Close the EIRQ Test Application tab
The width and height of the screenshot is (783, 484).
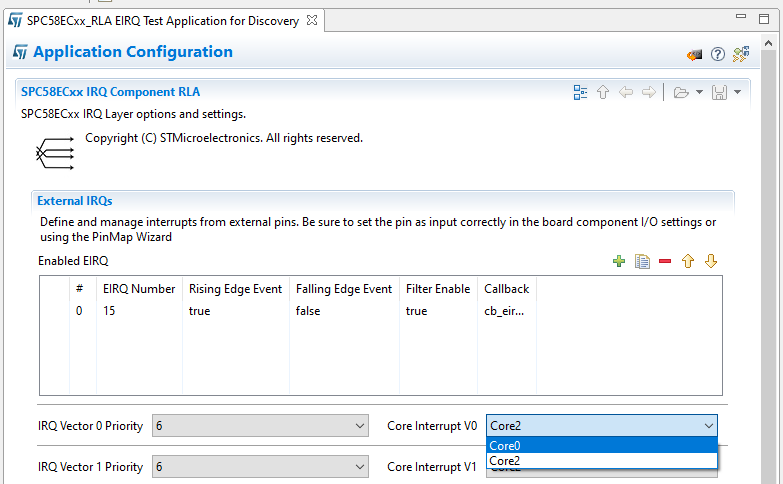click(312, 20)
